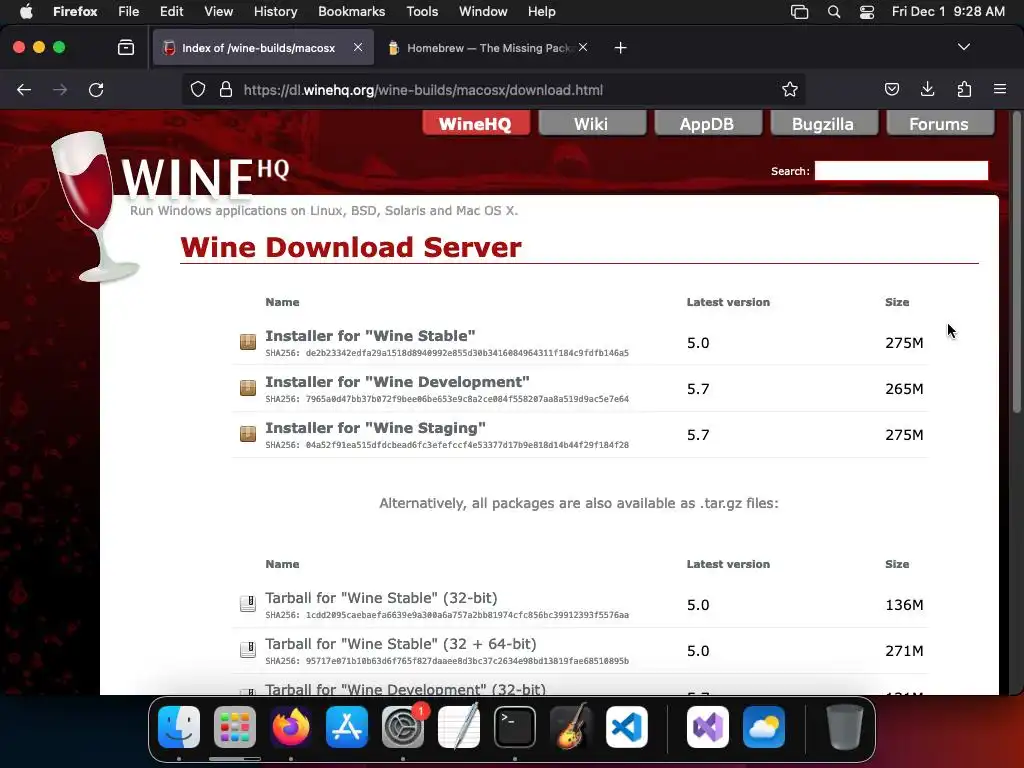Viewport: 1024px width, 768px height.
Task: Click package icon beside Wine Development installer
Action: point(248,388)
